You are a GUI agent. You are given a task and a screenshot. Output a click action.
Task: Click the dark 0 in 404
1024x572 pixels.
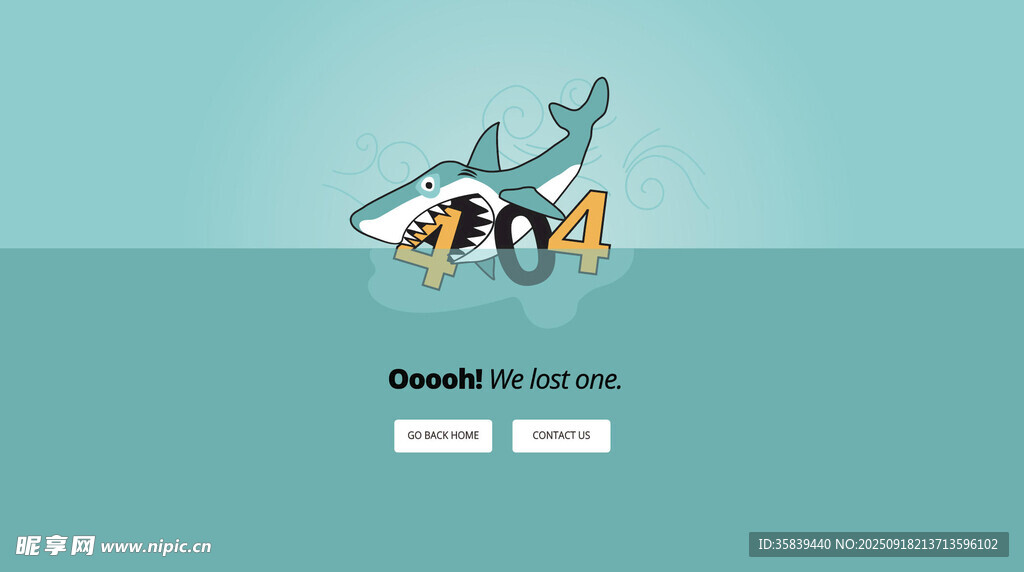point(524,245)
